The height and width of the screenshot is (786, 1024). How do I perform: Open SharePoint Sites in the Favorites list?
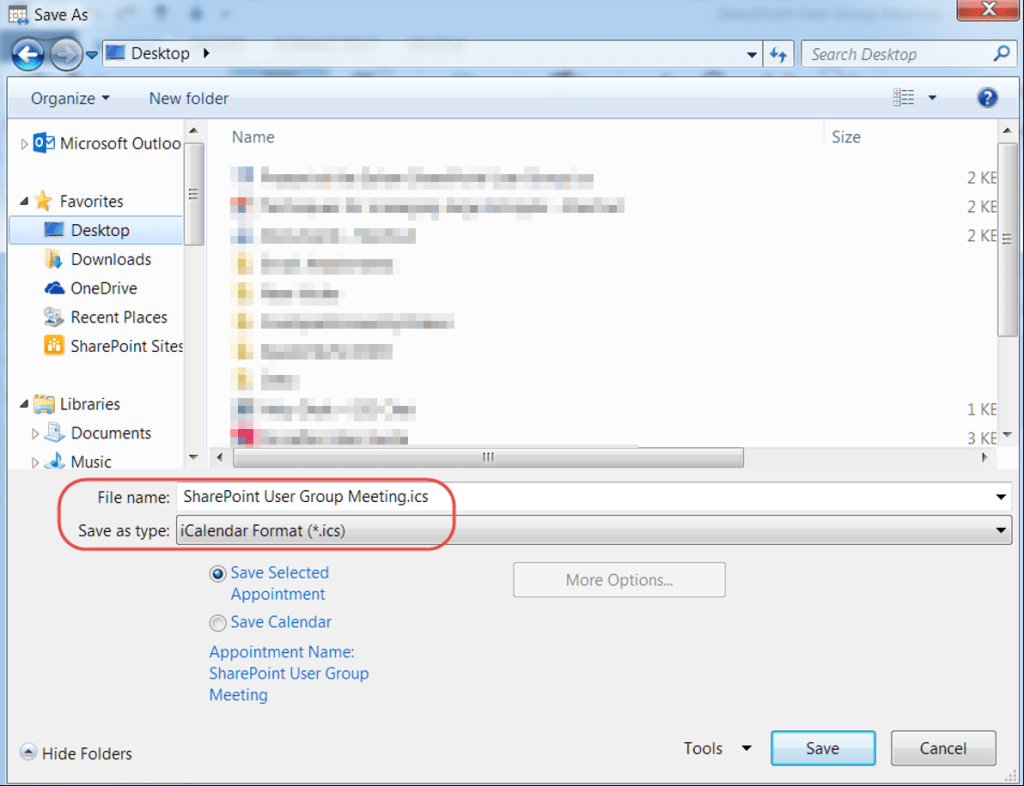(122, 346)
